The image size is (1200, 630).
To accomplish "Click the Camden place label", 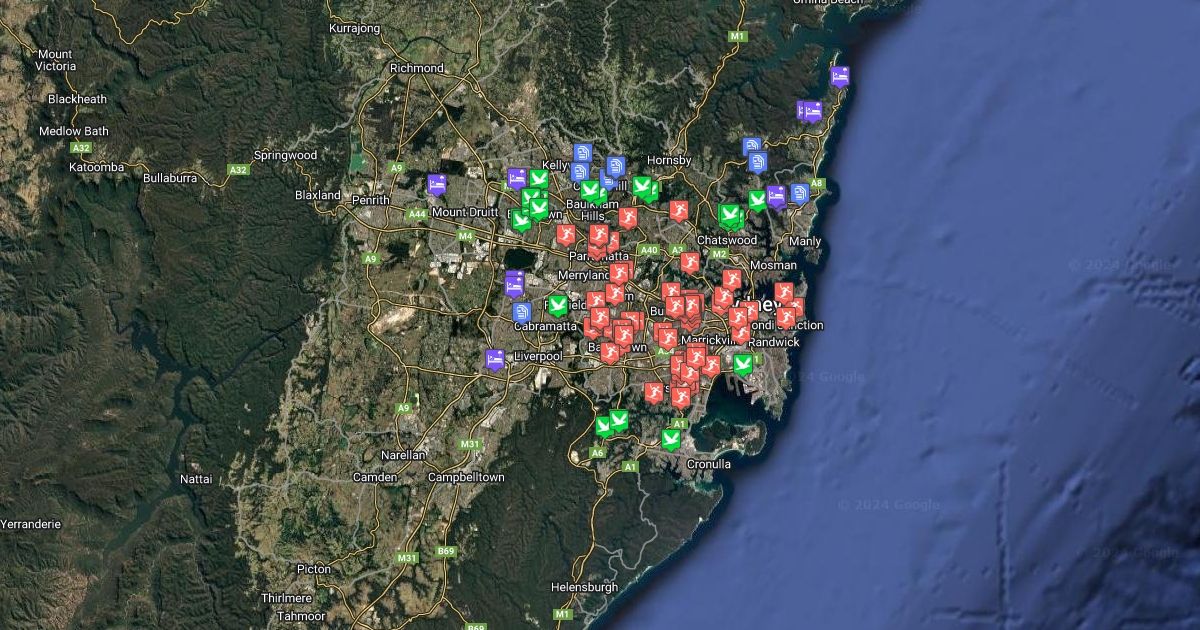I will pos(375,478).
